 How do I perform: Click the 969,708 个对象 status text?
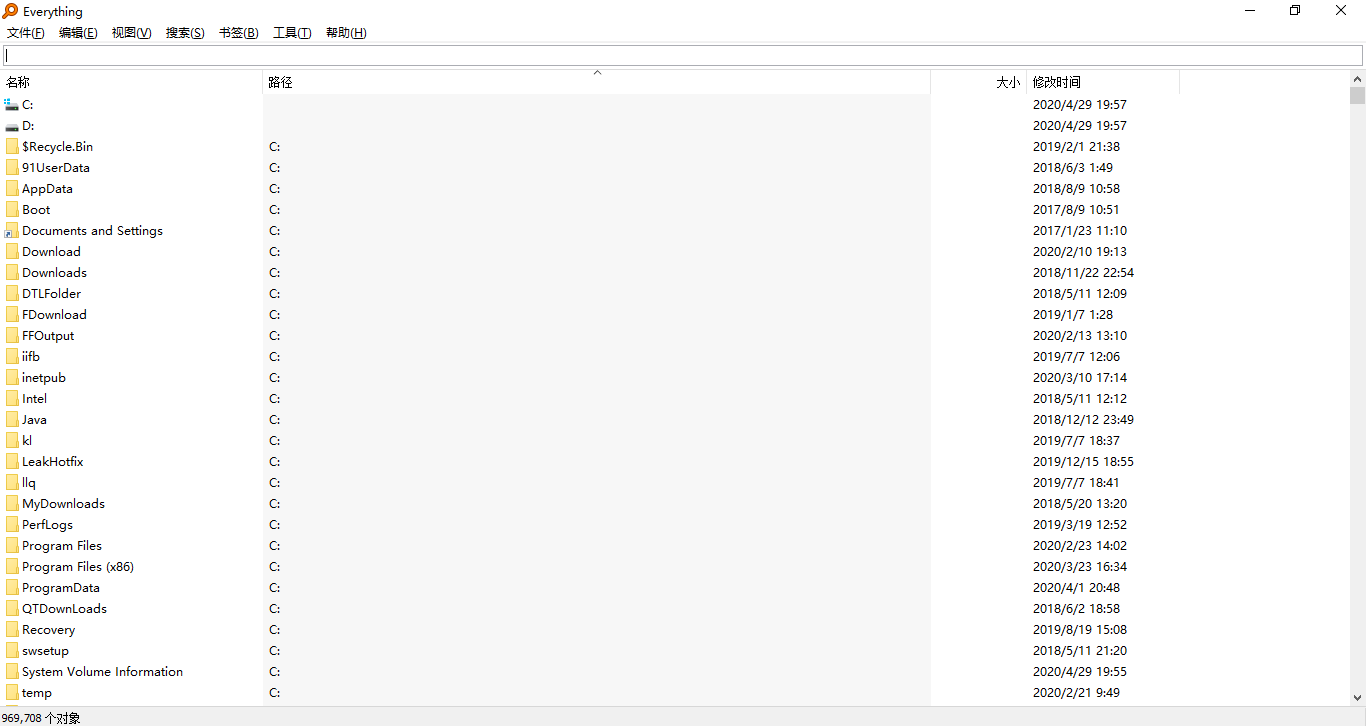41,718
